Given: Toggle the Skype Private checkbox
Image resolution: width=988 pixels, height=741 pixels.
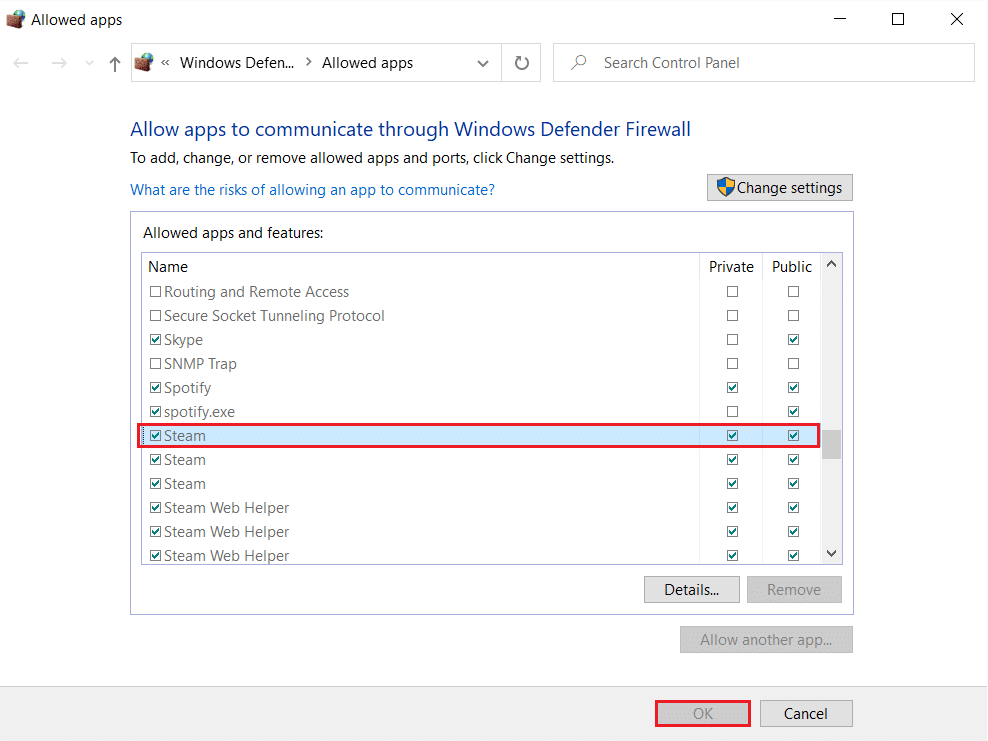Looking at the screenshot, I should (x=733, y=340).
